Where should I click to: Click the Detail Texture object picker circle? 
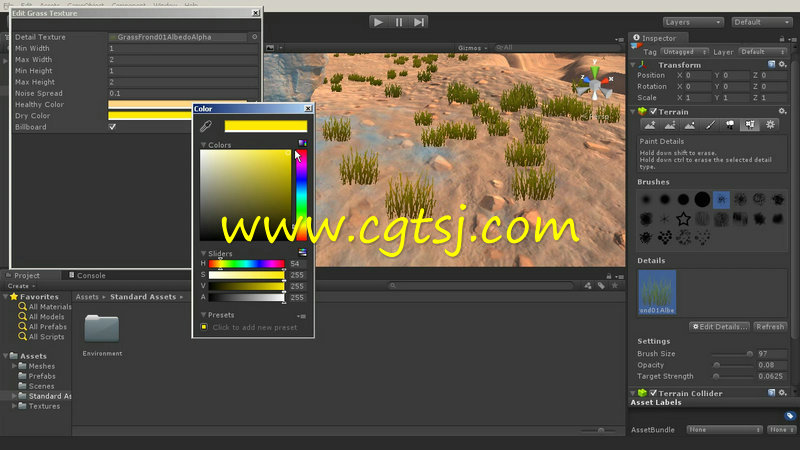click(x=255, y=37)
